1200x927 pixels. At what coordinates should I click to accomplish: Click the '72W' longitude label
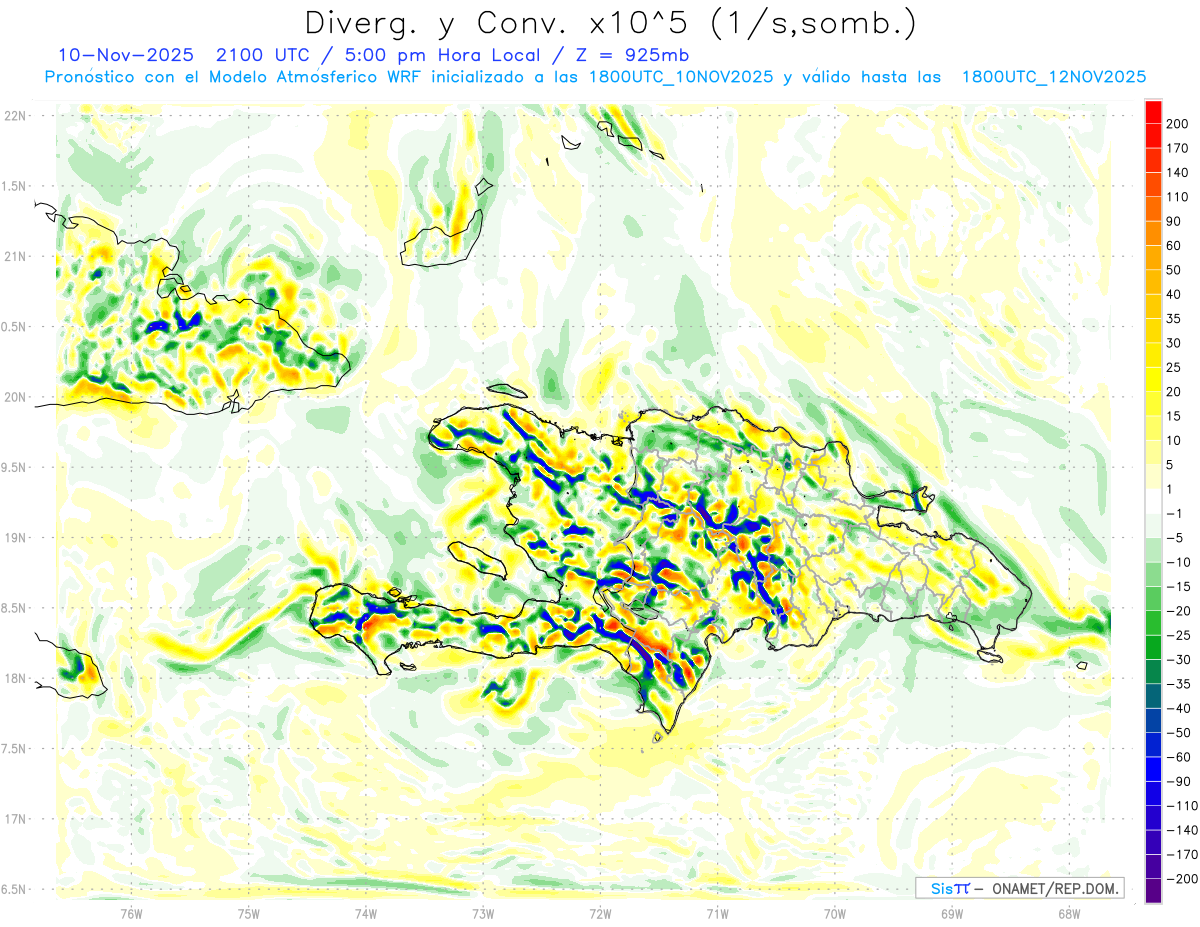coord(600,913)
